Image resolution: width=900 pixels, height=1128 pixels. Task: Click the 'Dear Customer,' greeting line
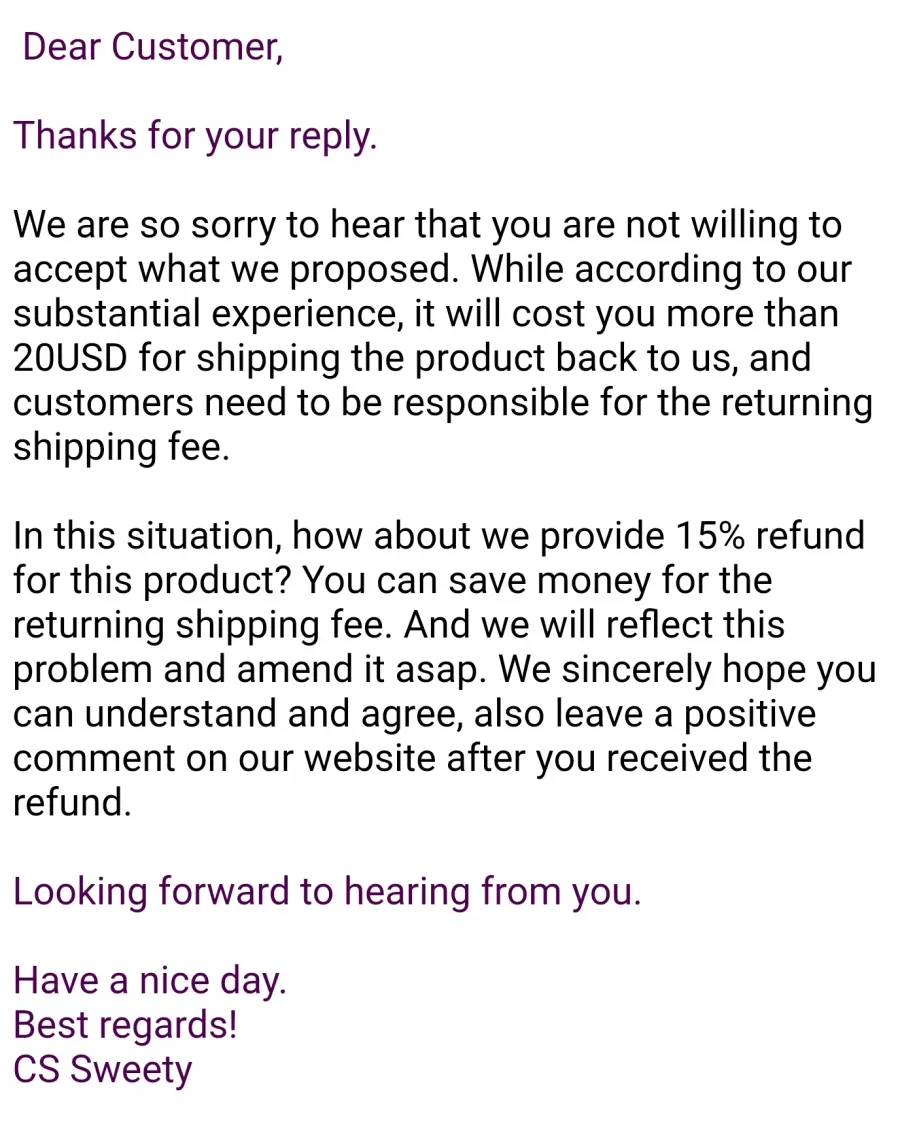point(153,47)
